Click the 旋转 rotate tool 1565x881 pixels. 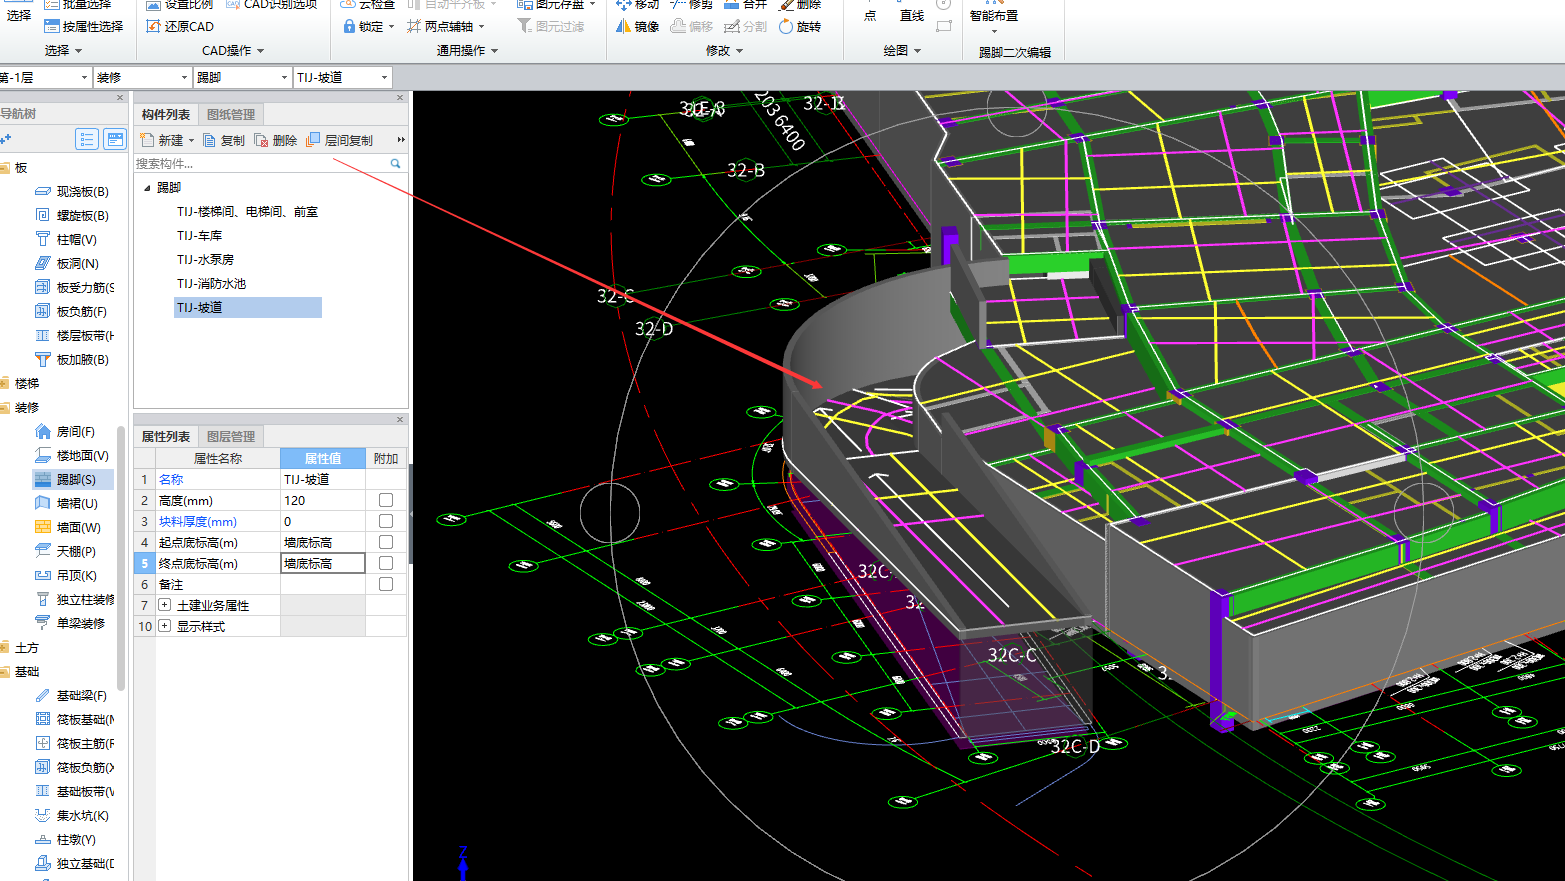(x=799, y=26)
